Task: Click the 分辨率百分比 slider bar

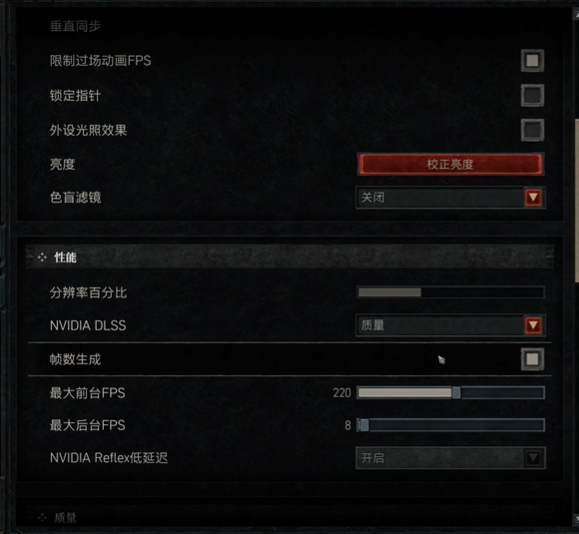Action: click(451, 292)
